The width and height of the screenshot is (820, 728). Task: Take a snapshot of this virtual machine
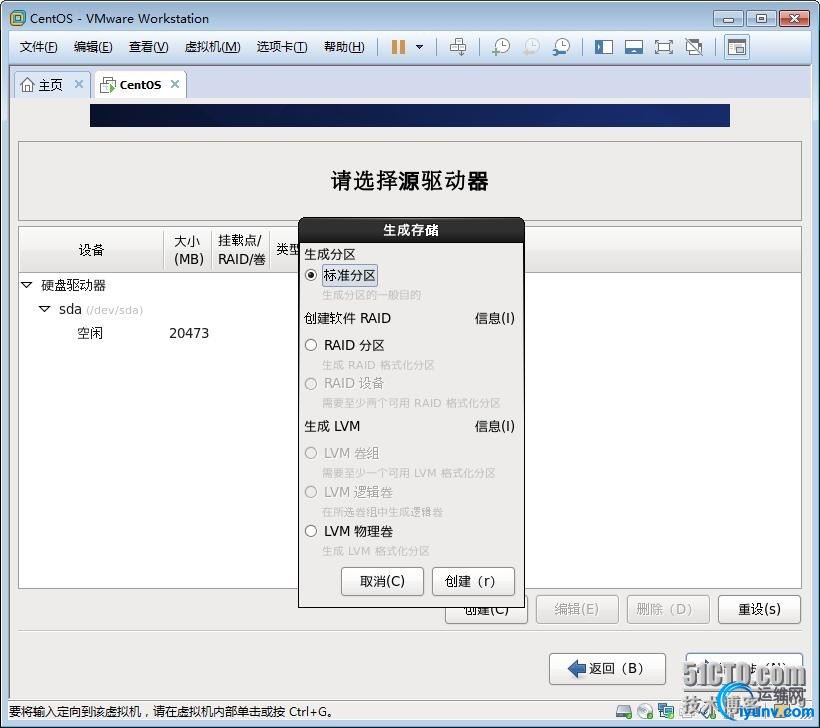point(500,47)
